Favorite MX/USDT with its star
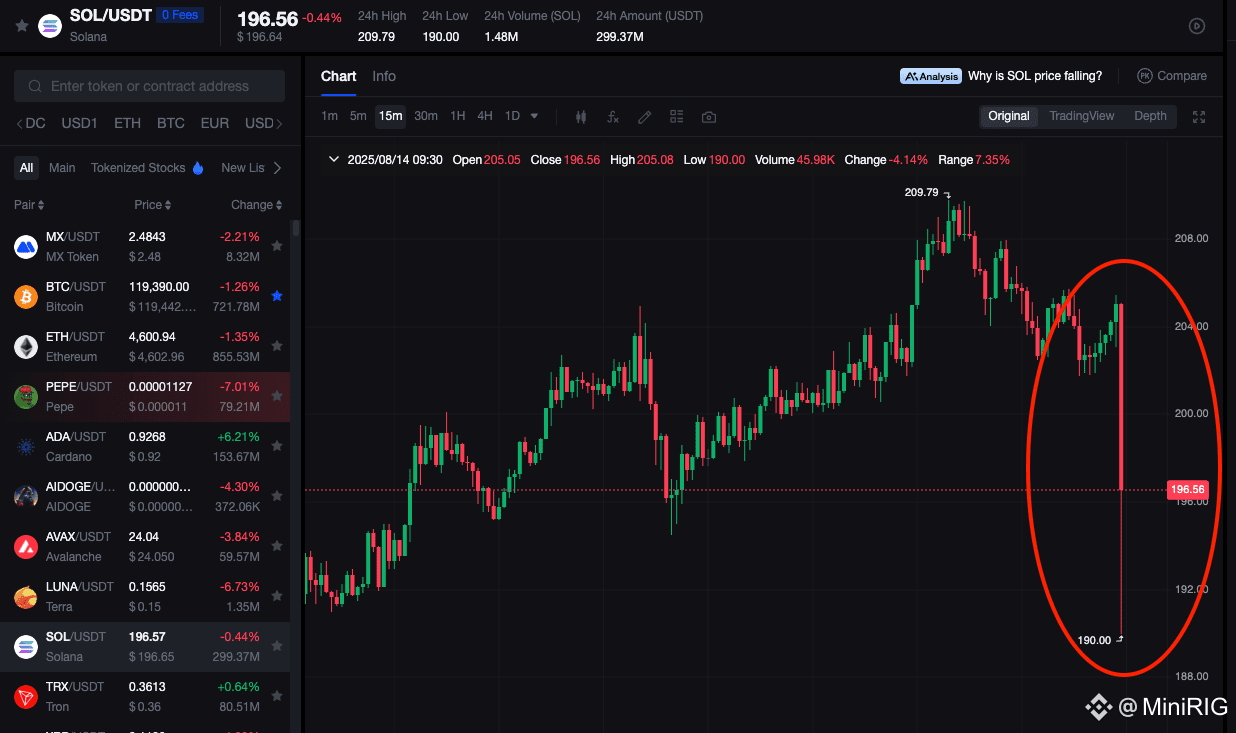1236x733 pixels. point(277,246)
